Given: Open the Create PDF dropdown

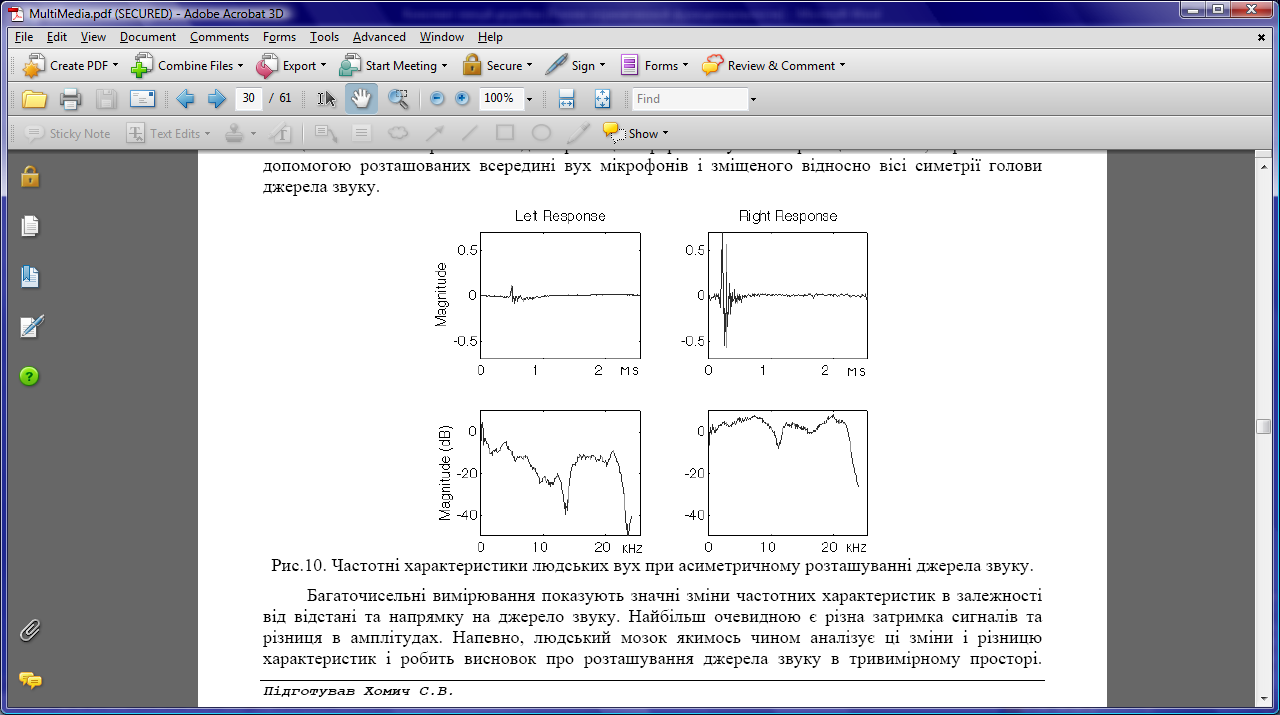Looking at the screenshot, I should tap(71, 66).
